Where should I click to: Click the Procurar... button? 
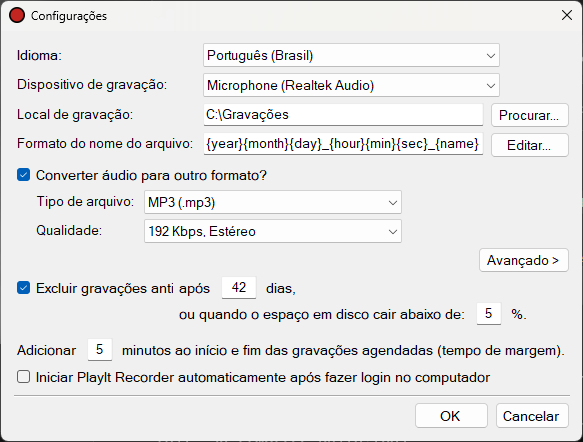click(x=529, y=115)
